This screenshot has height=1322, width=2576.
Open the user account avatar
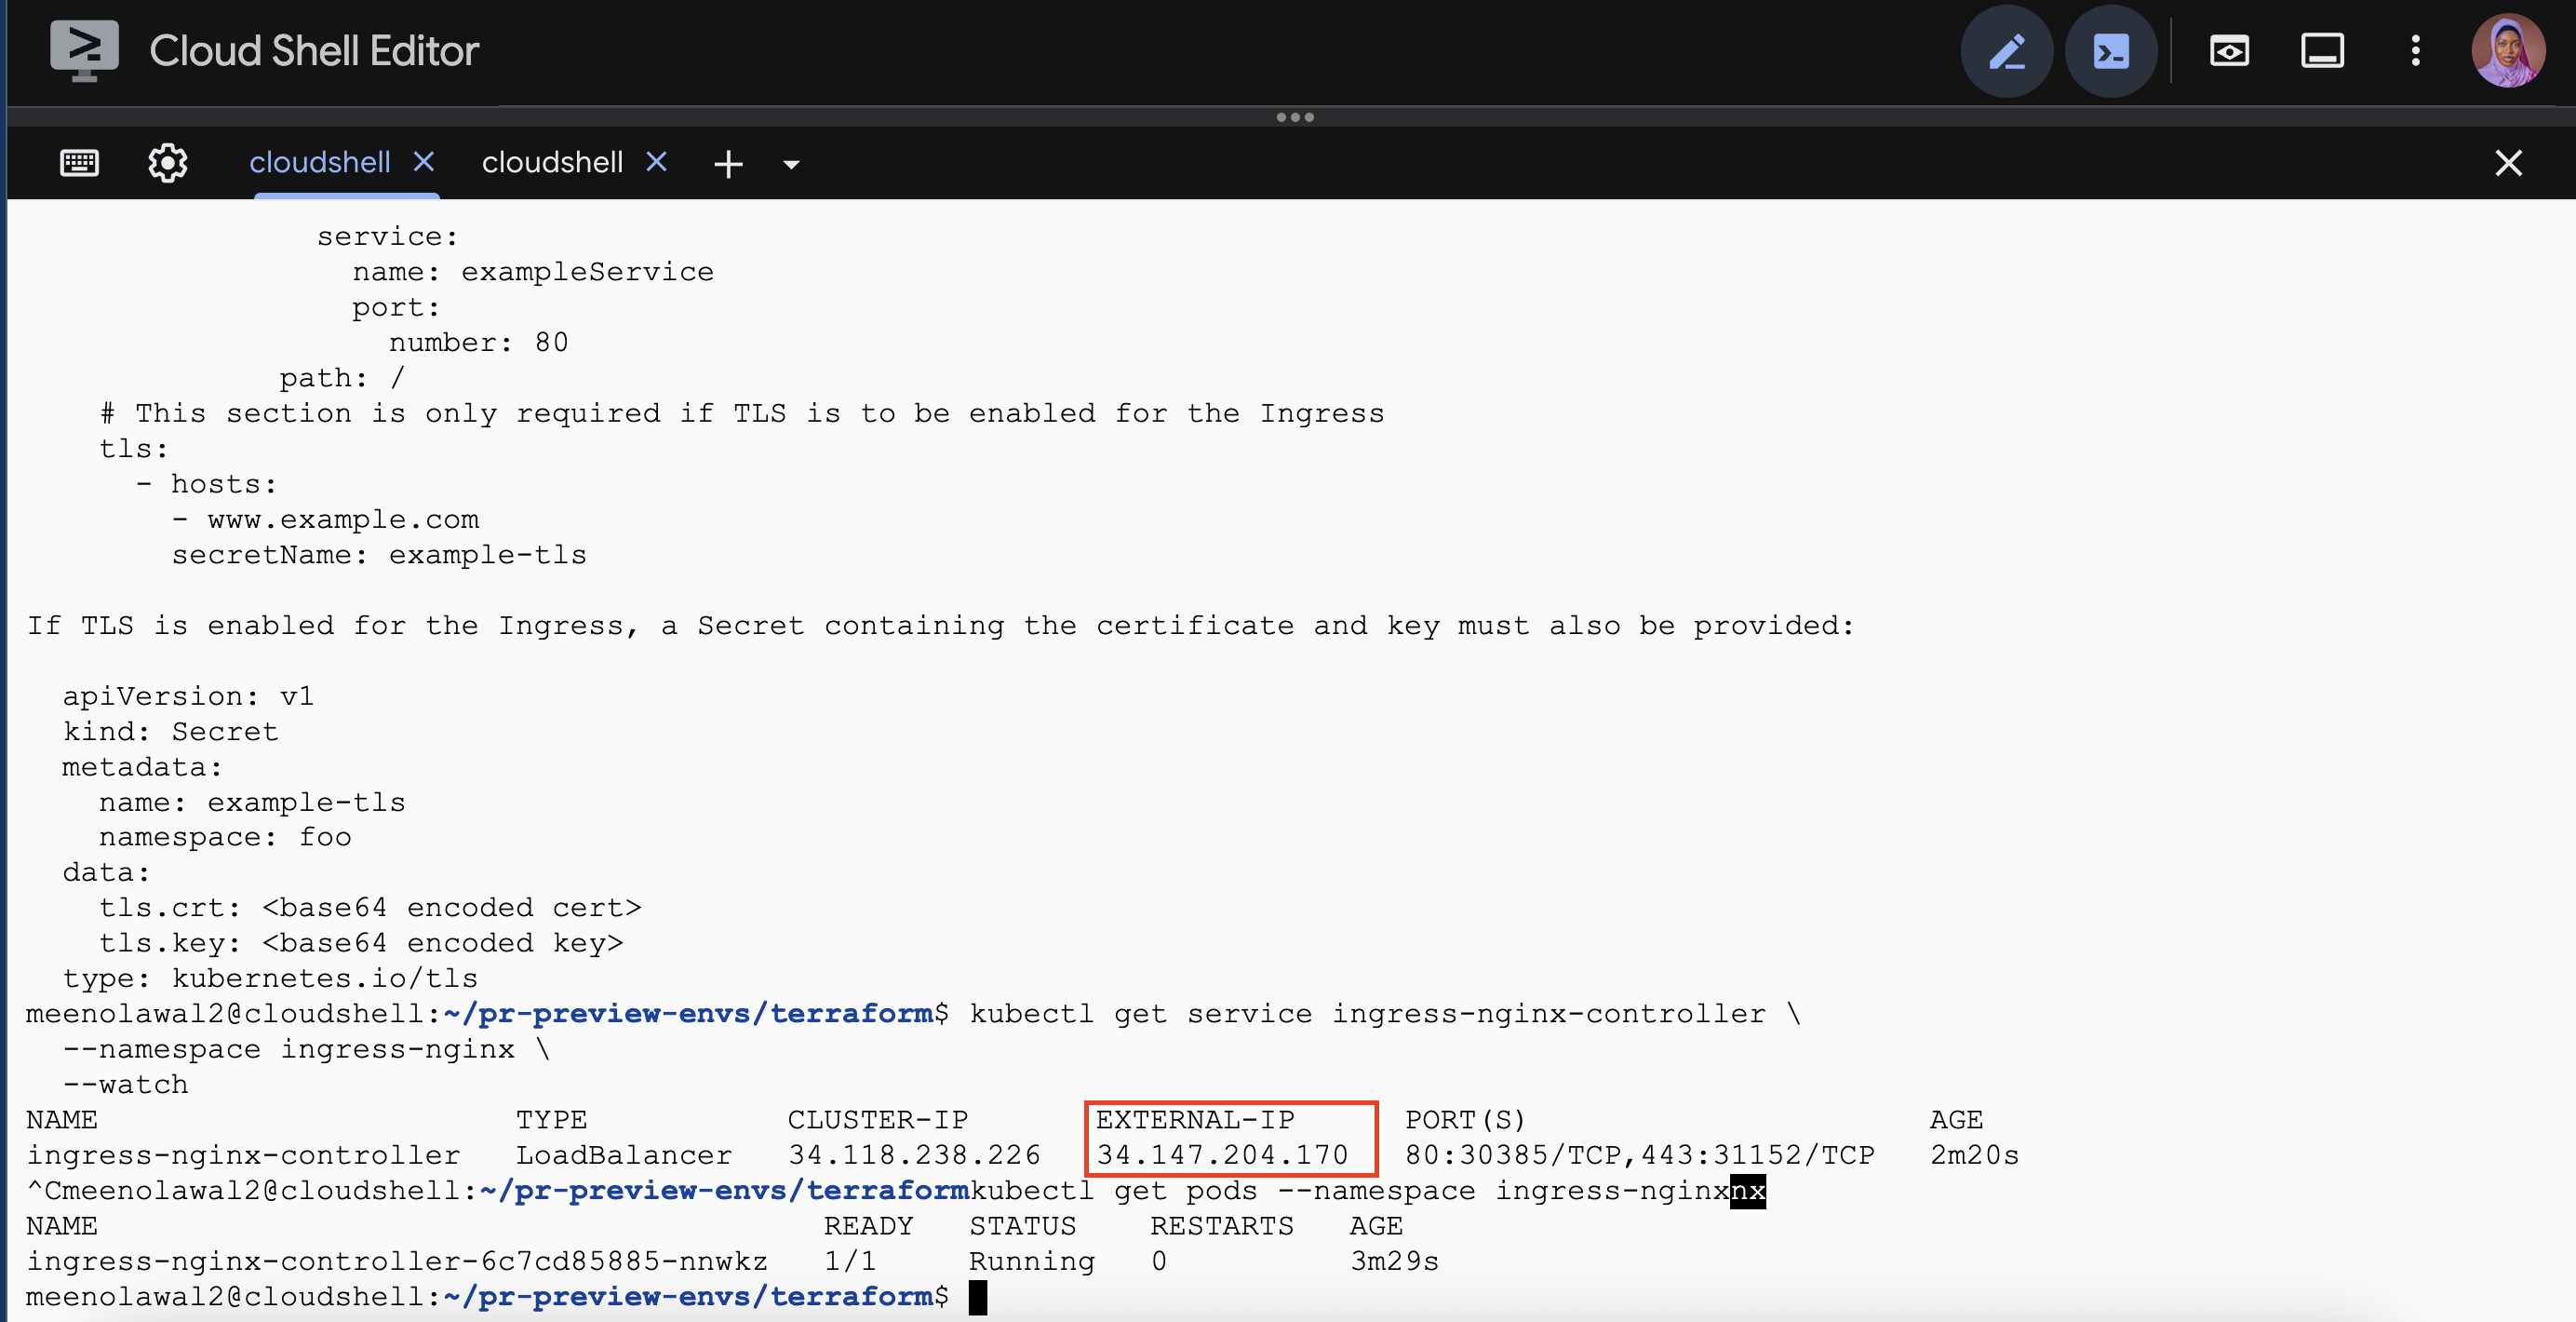[2508, 51]
